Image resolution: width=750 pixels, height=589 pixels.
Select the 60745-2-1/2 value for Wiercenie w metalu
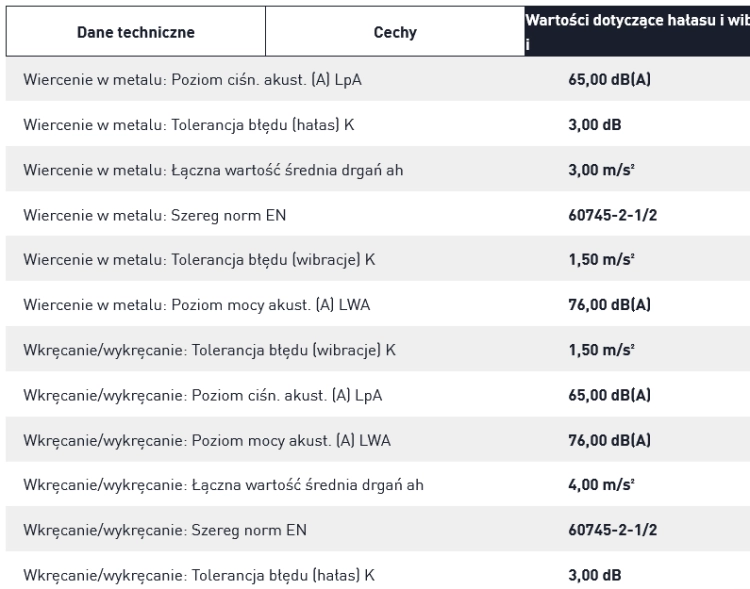(613, 215)
